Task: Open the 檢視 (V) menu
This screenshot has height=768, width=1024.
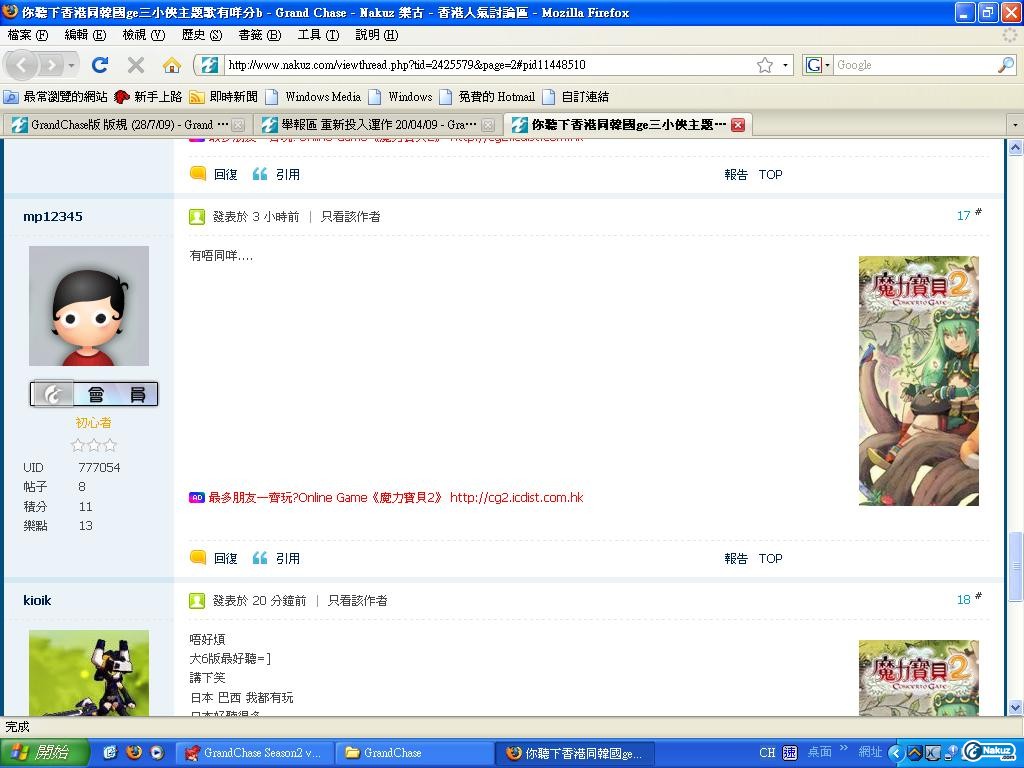Action: pos(144,35)
